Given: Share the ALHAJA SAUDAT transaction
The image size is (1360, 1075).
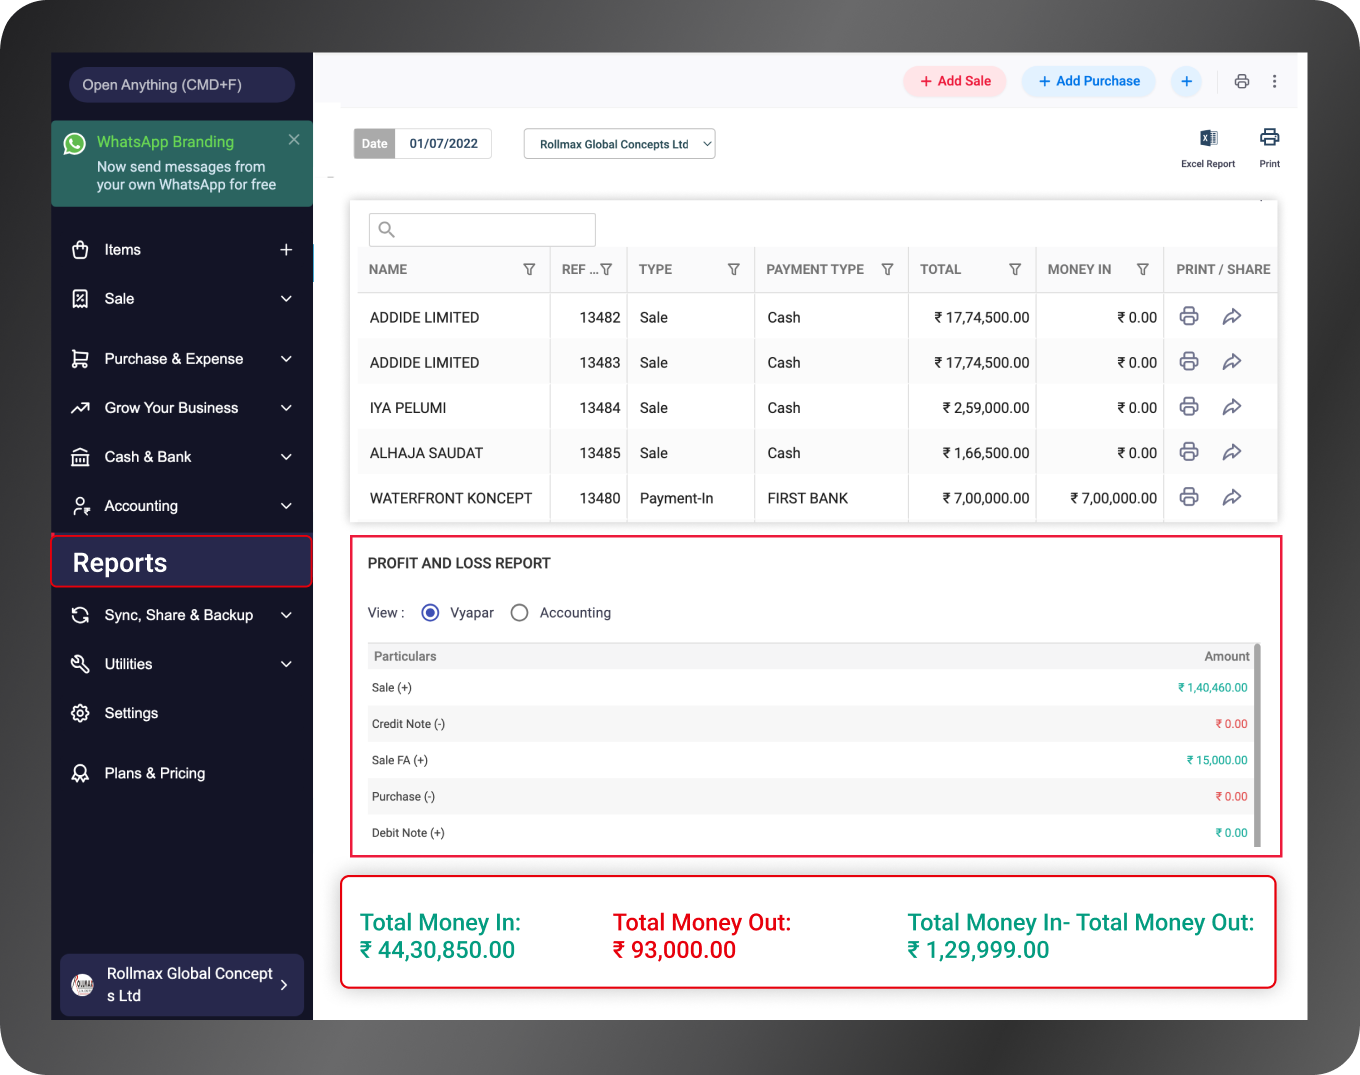Looking at the screenshot, I should point(1232,451).
